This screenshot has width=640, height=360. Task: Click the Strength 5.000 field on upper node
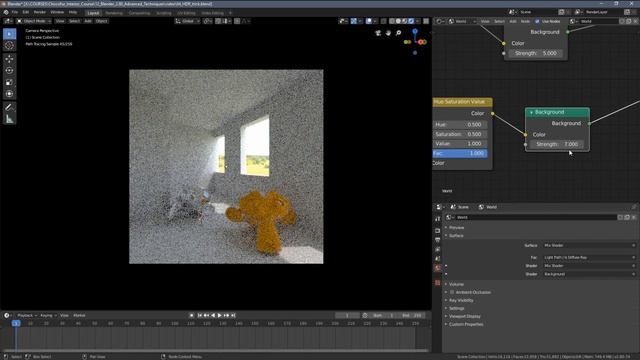536,53
